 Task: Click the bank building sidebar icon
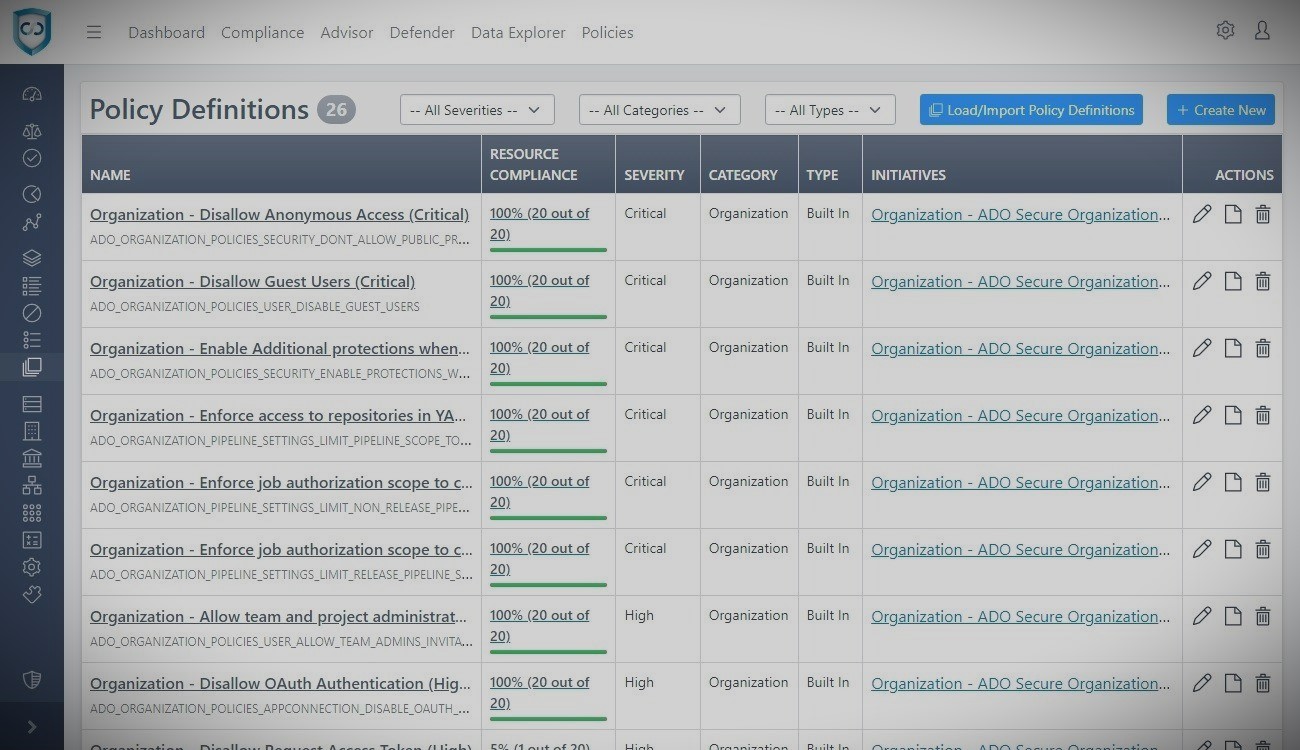pos(32,458)
